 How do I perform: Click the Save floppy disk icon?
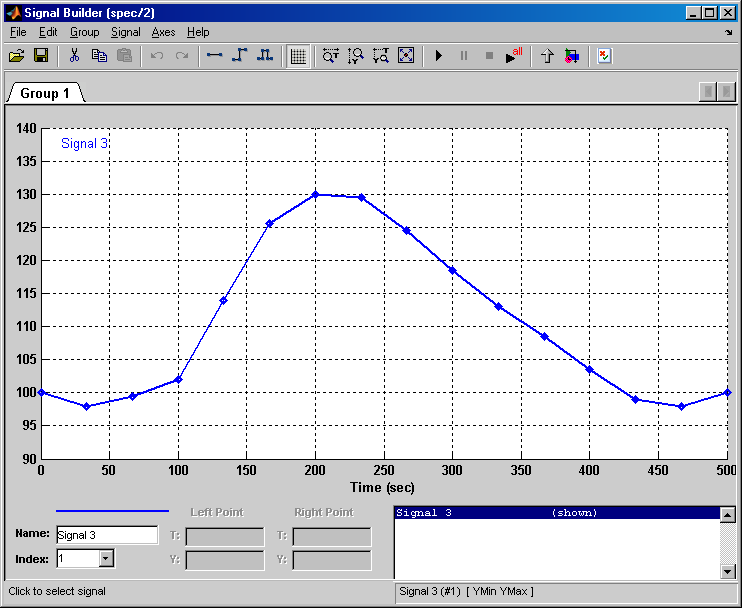(41, 56)
